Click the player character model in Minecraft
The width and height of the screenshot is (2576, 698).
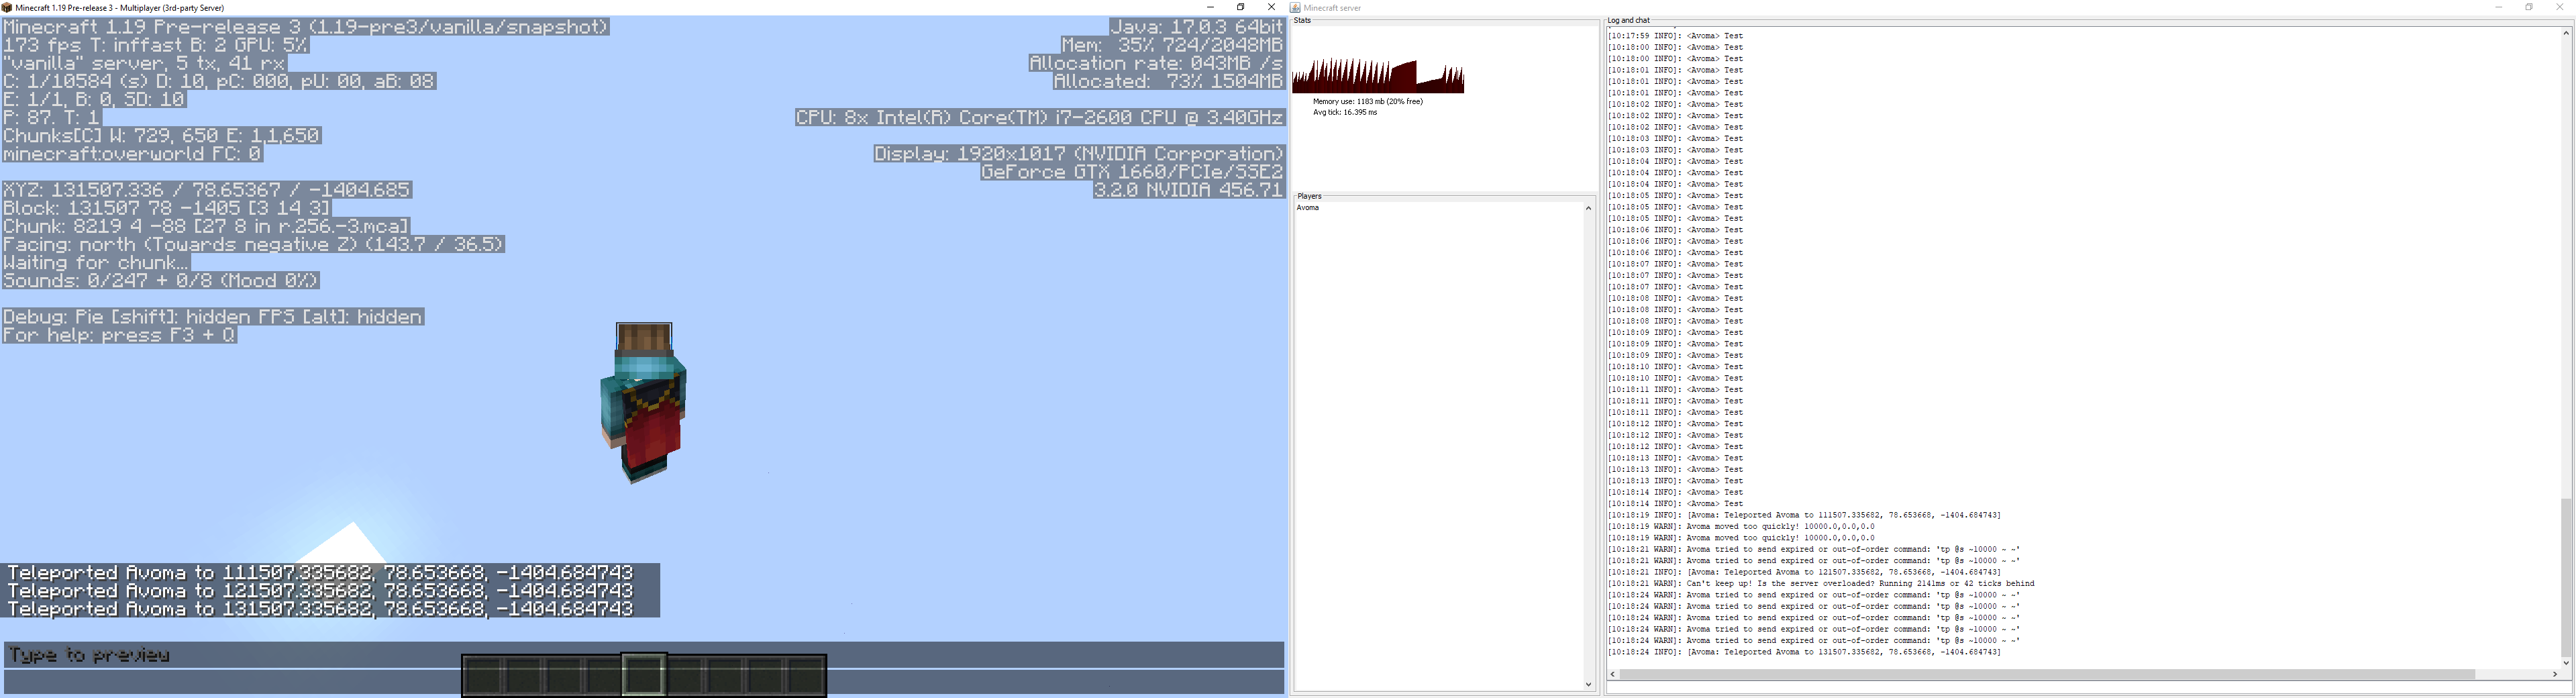[x=643, y=402]
